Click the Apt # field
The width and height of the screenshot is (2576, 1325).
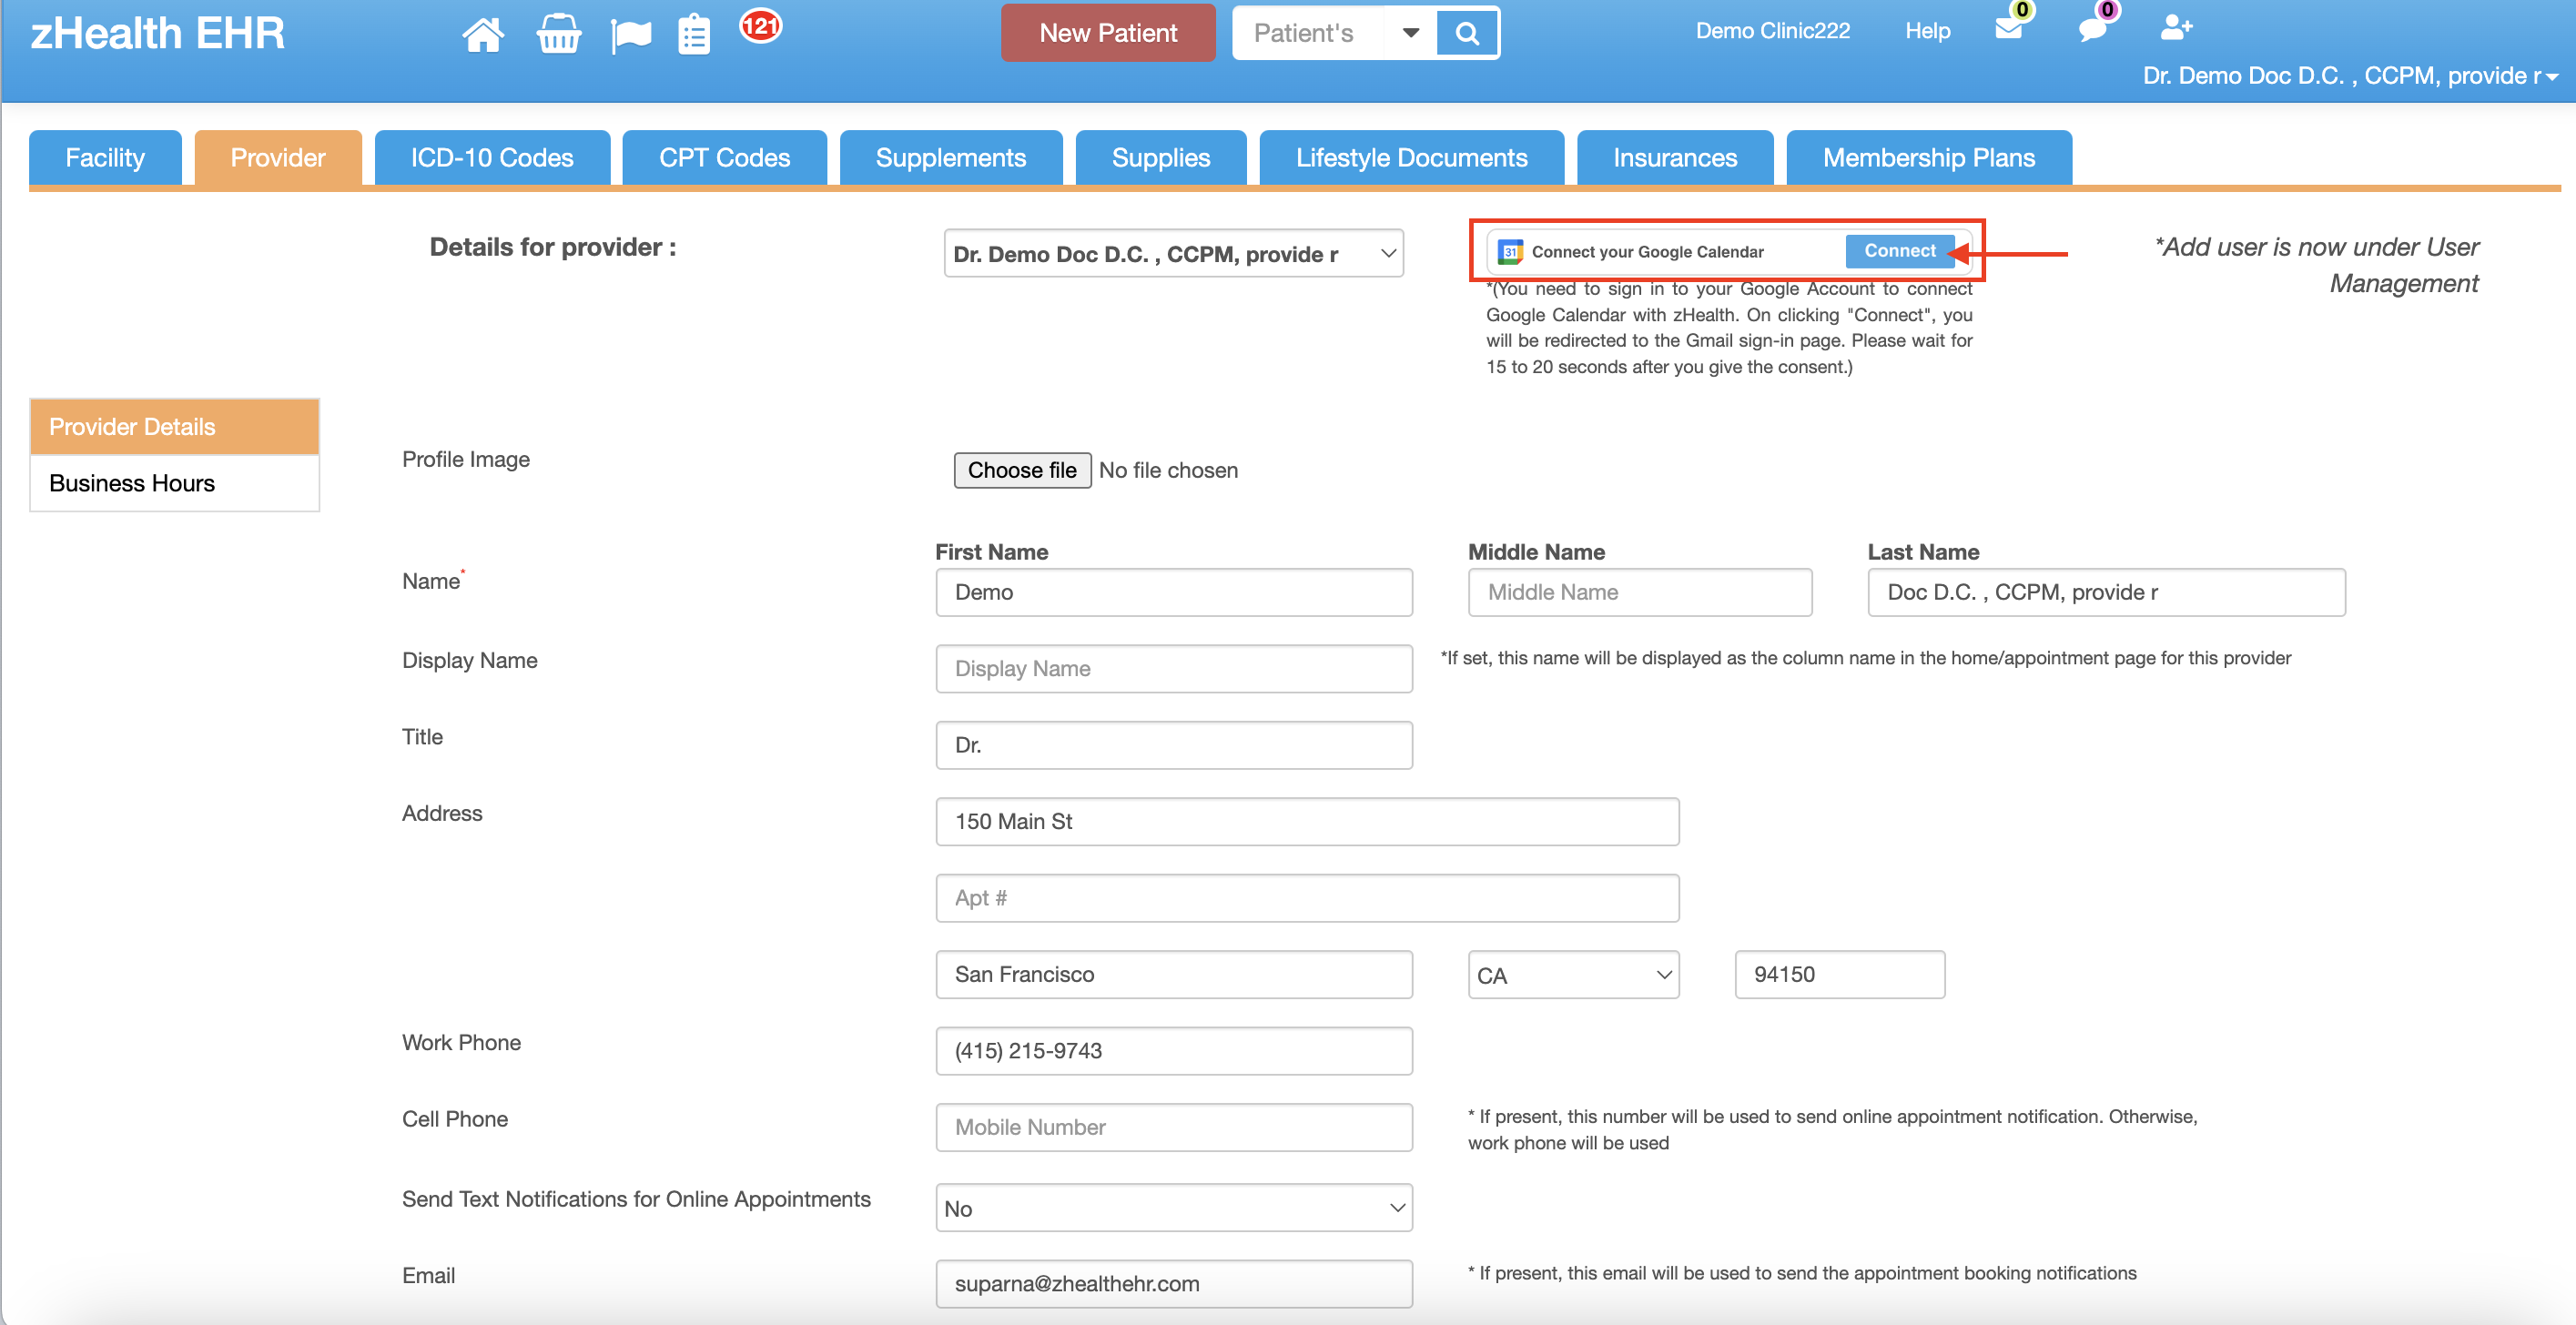tap(1307, 898)
